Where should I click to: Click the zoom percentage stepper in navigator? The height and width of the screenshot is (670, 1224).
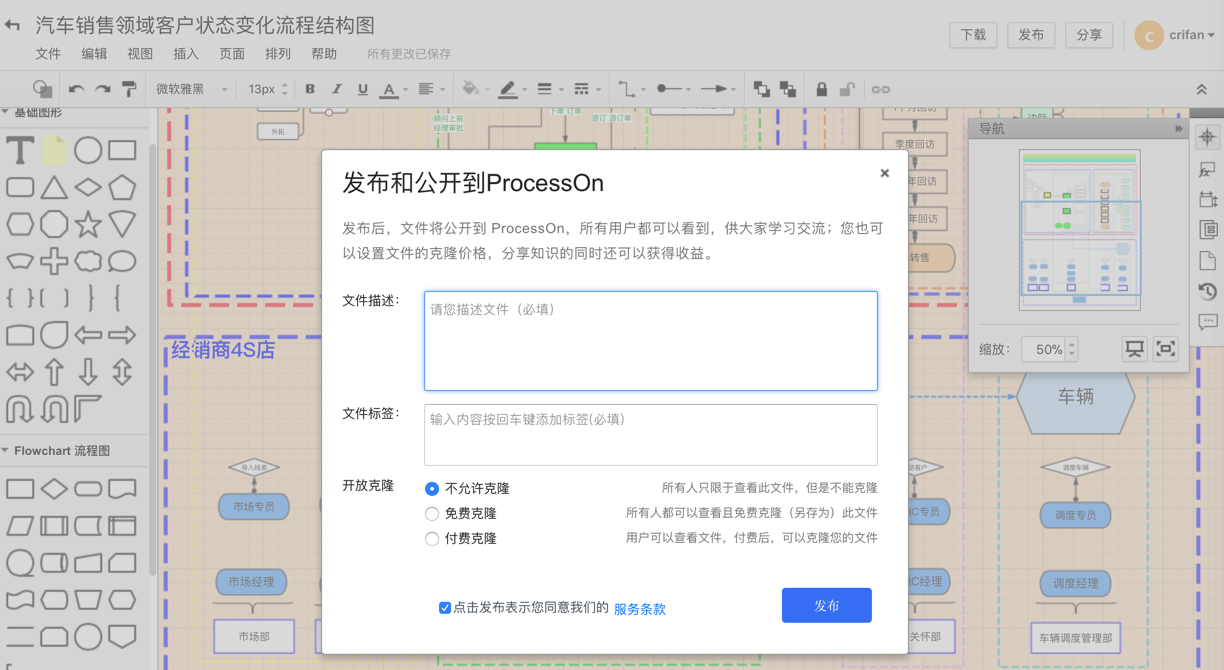click(1072, 349)
